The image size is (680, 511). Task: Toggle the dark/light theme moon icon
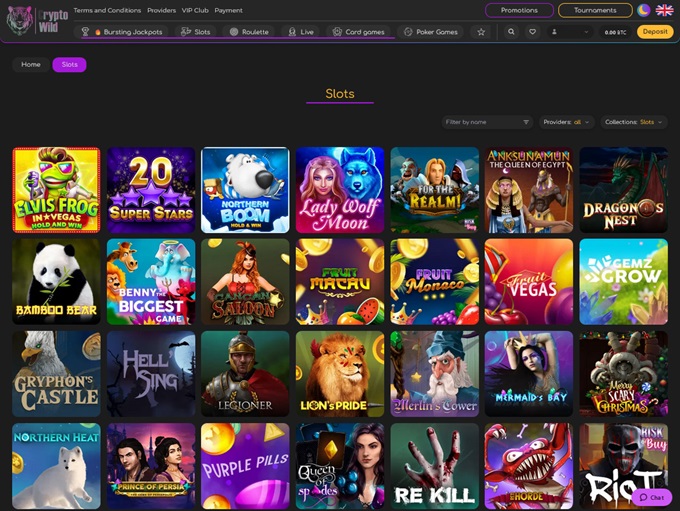[644, 10]
